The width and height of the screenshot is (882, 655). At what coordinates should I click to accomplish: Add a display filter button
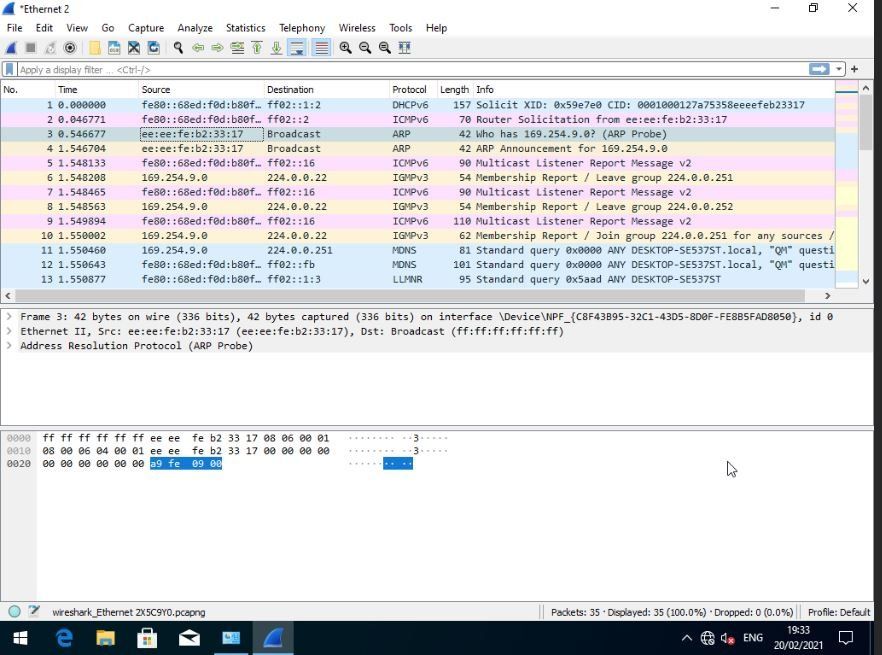[854, 69]
